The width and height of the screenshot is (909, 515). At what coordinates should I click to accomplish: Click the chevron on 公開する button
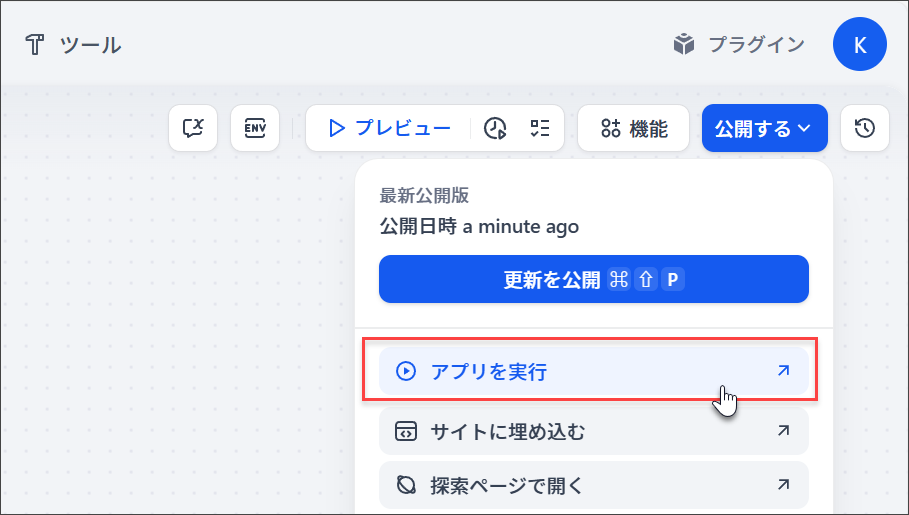(x=804, y=128)
